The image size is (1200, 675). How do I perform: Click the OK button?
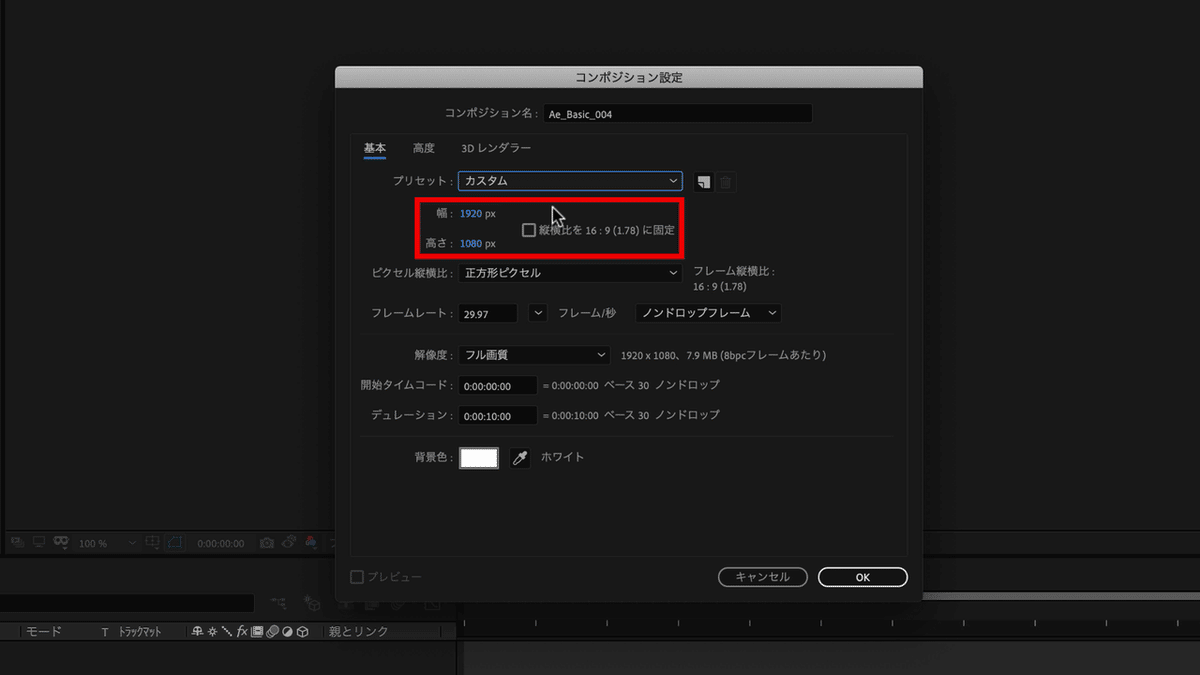(863, 577)
